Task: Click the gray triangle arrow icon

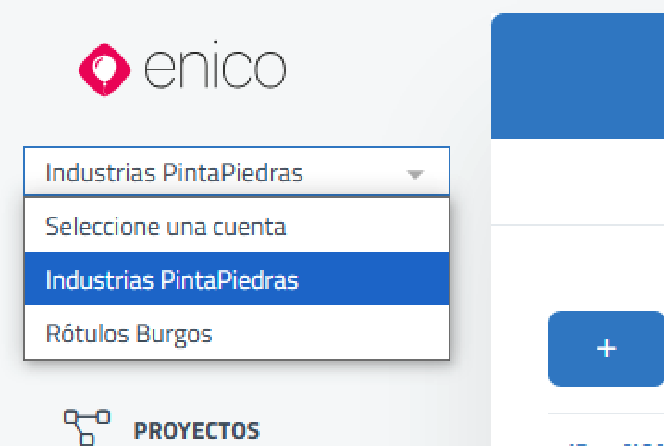Action: tap(416, 174)
